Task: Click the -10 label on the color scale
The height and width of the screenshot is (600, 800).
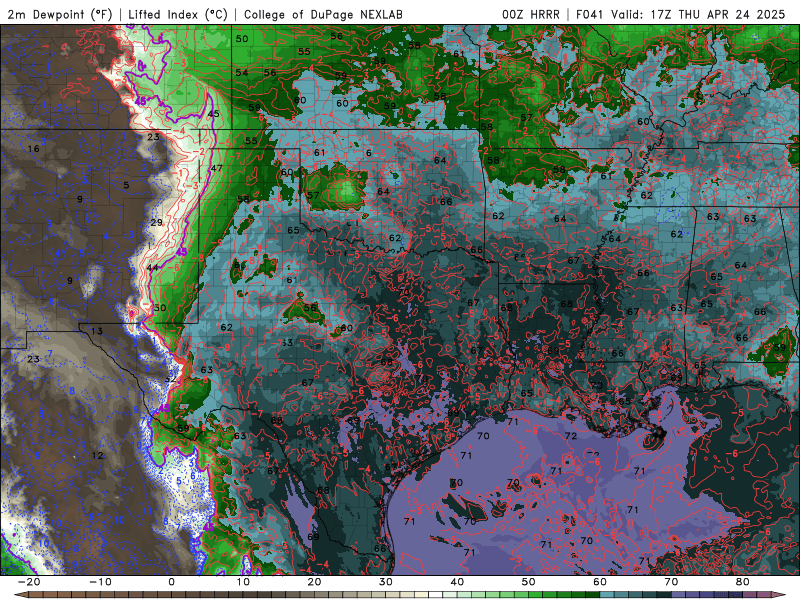Action: pos(100,582)
